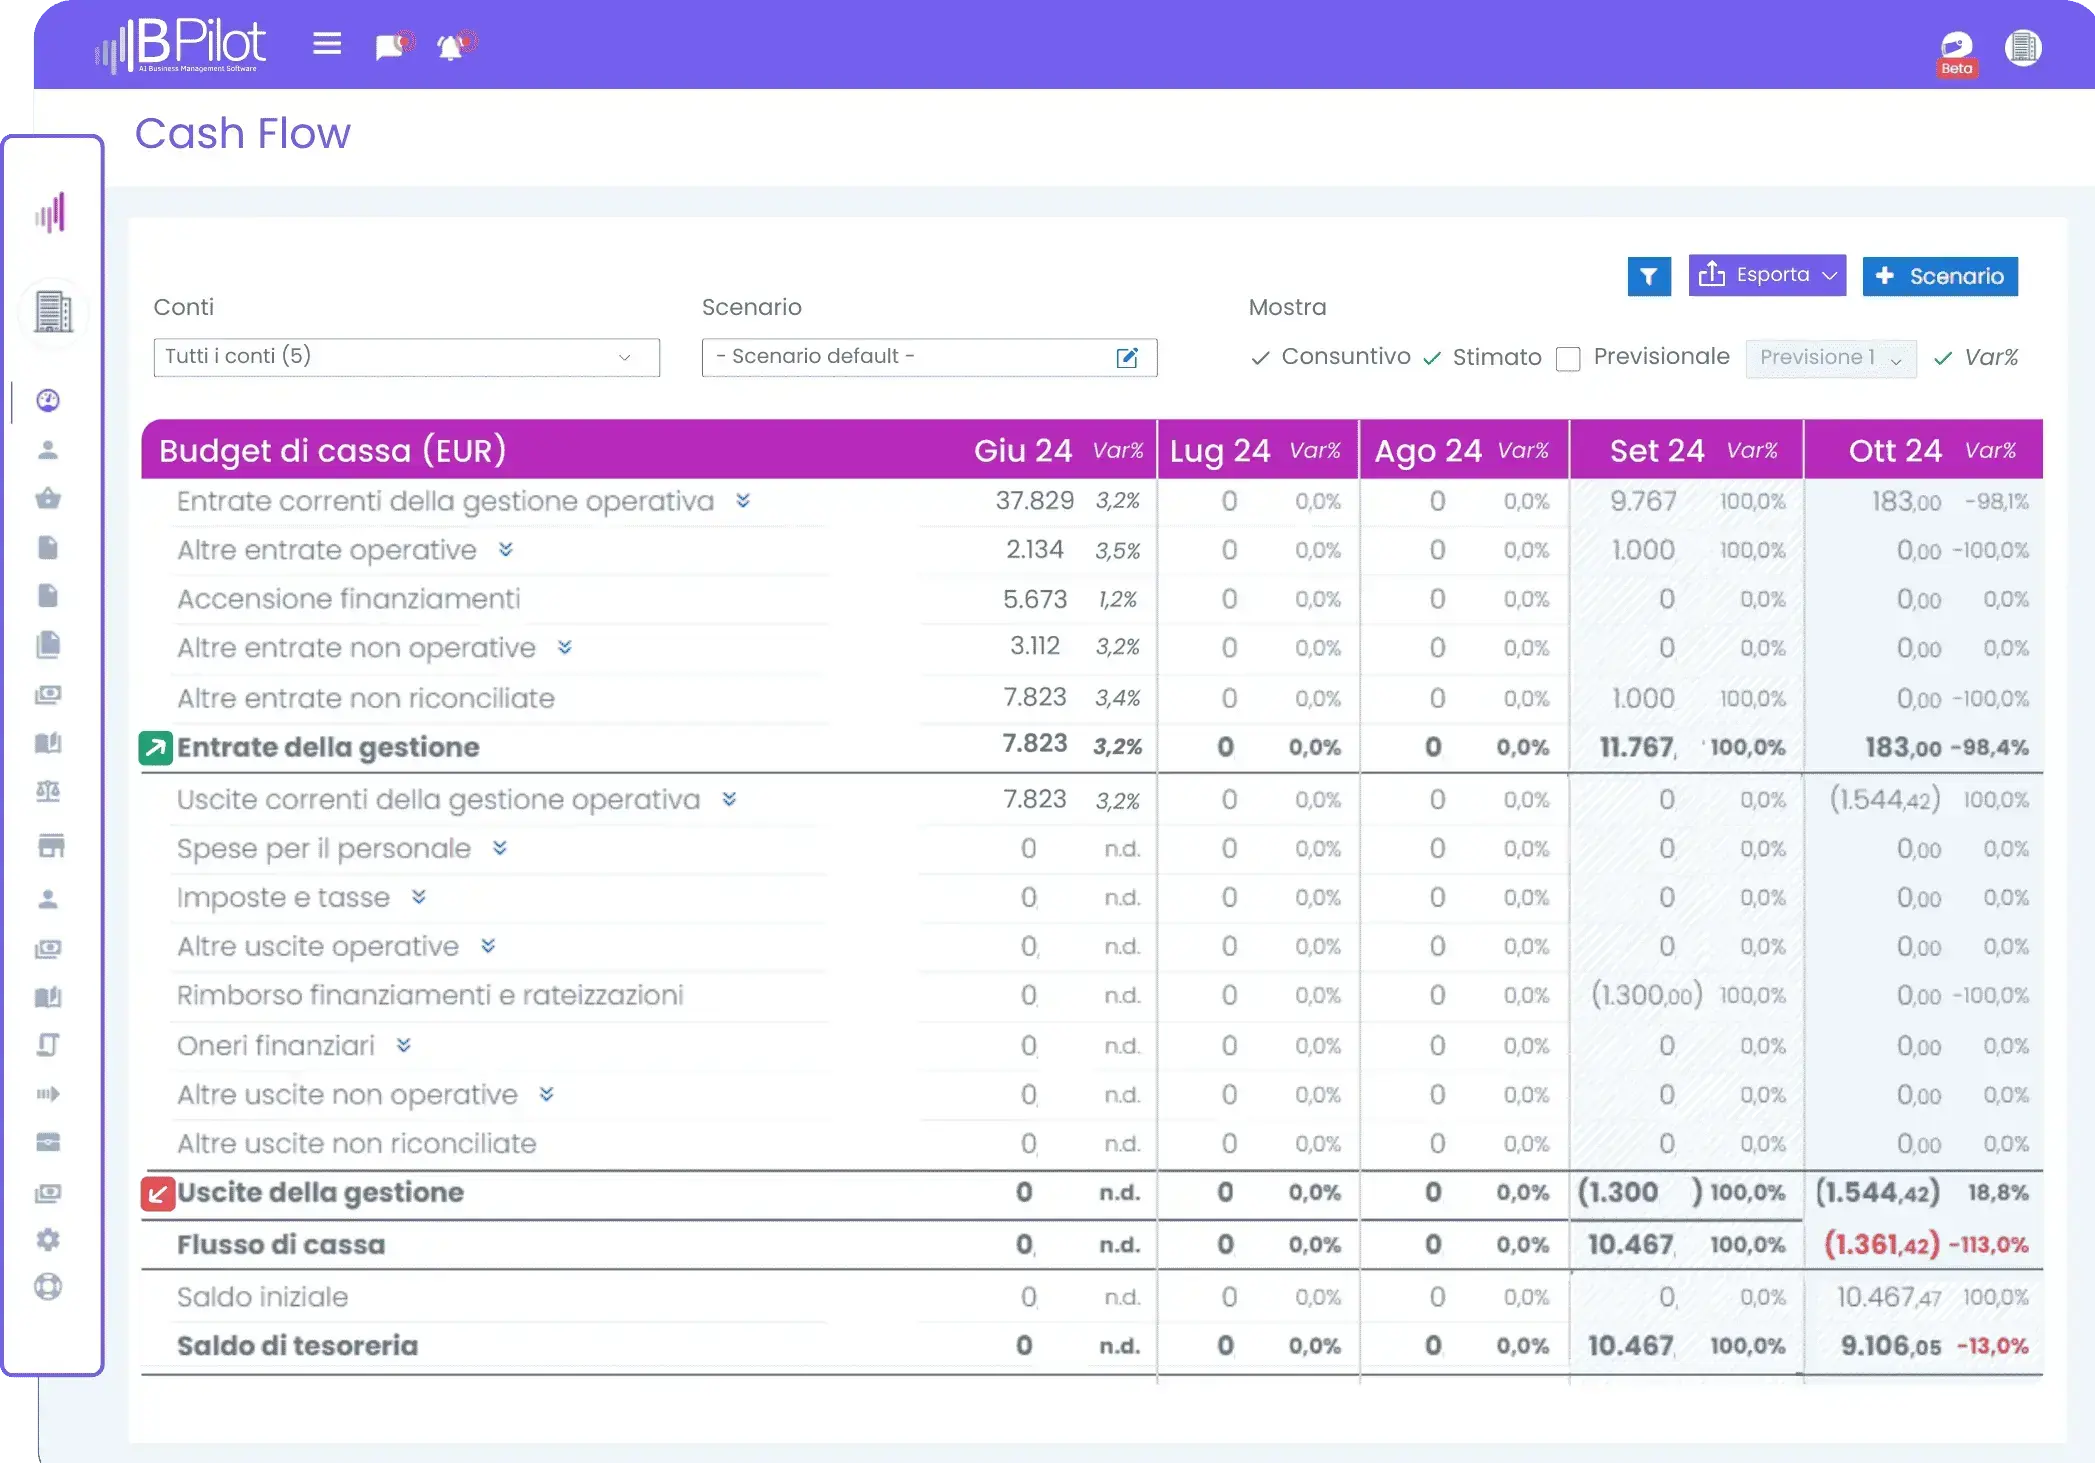This screenshot has height=1463, width=2095.
Task: Open the storefront icon in the sidebar
Action: 51,845
